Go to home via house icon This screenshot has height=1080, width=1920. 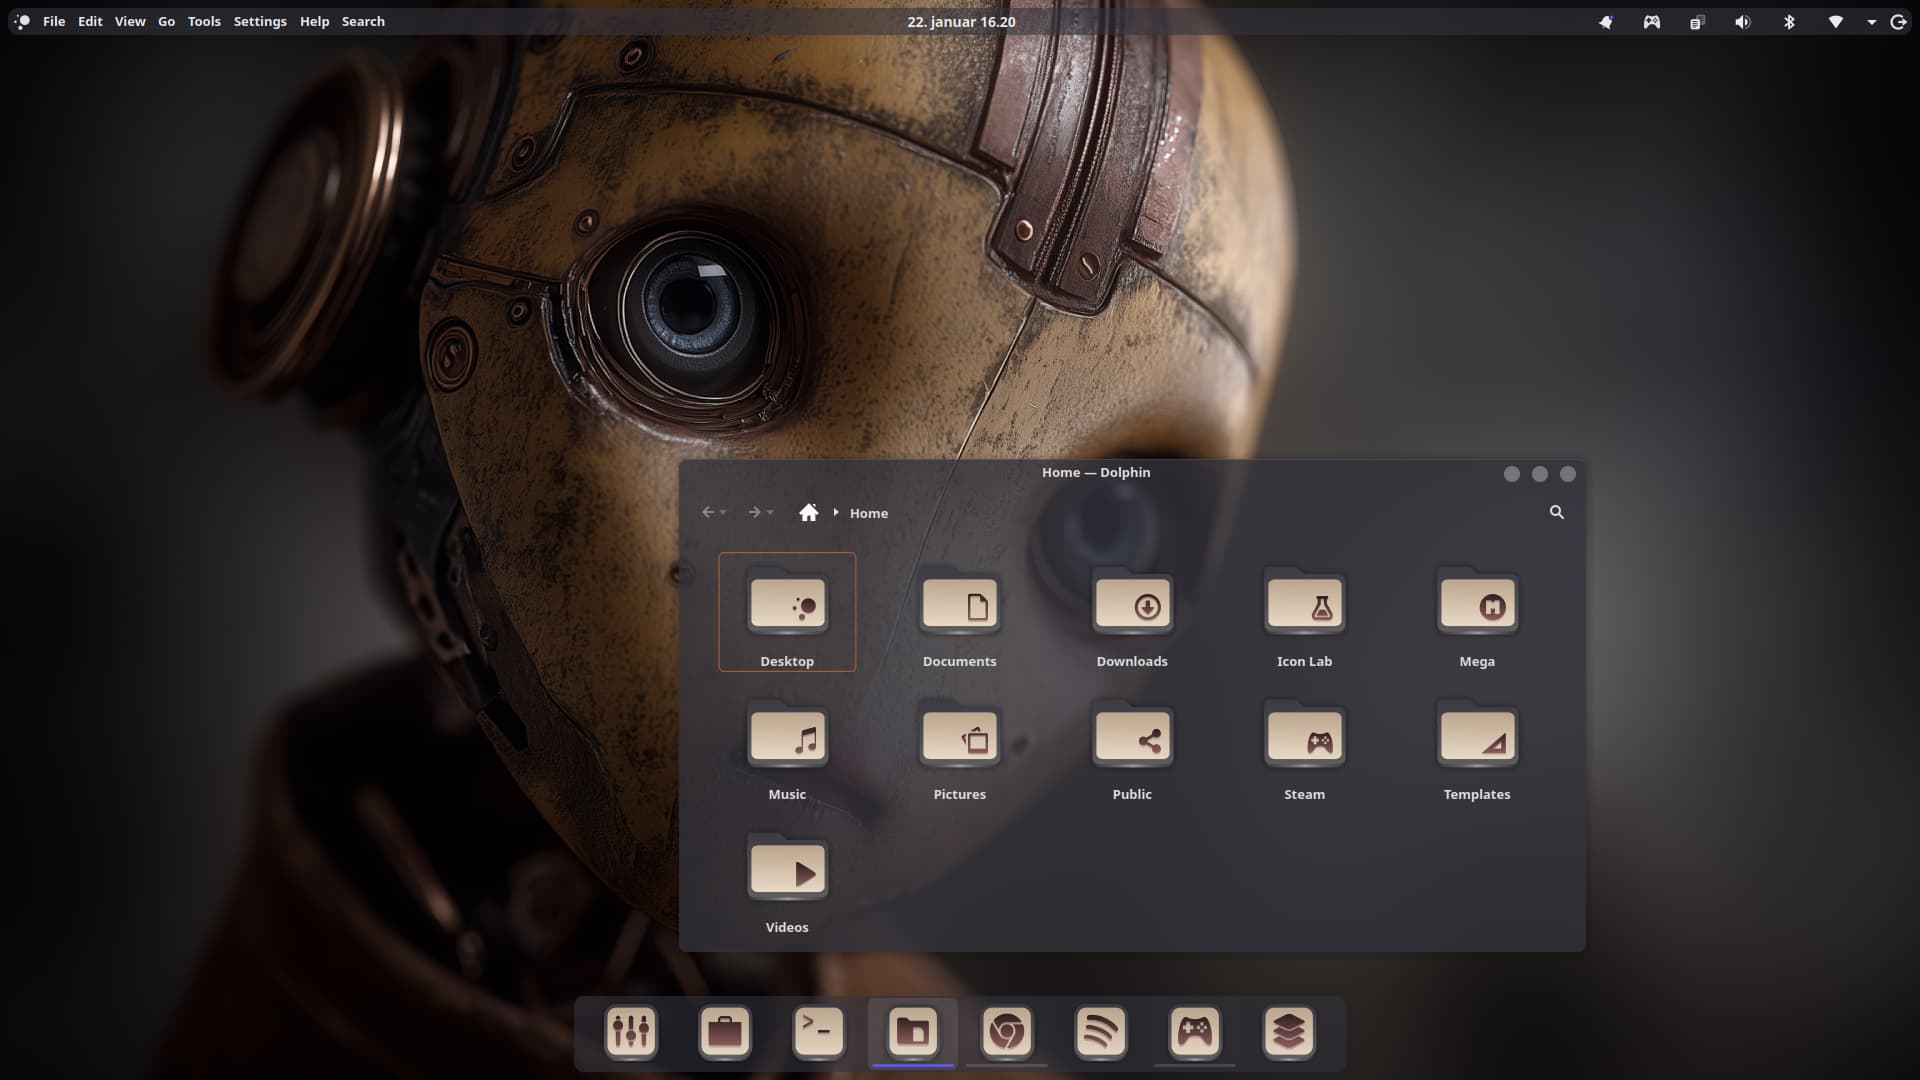(x=808, y=512)
